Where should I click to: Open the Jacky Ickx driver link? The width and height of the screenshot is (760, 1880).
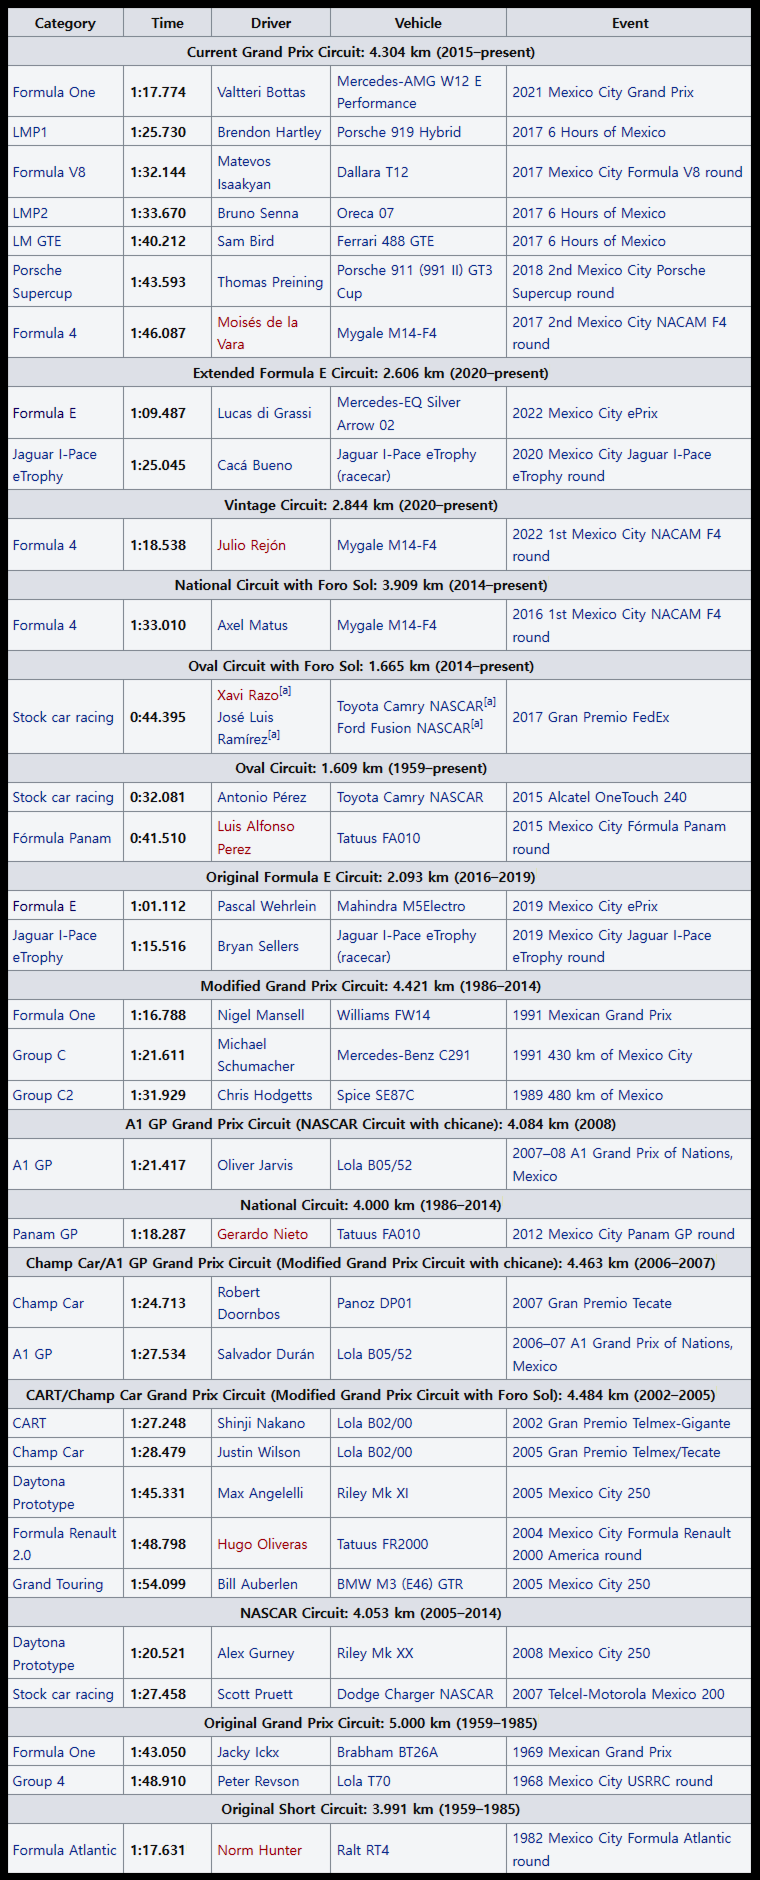click(248, 1752)
